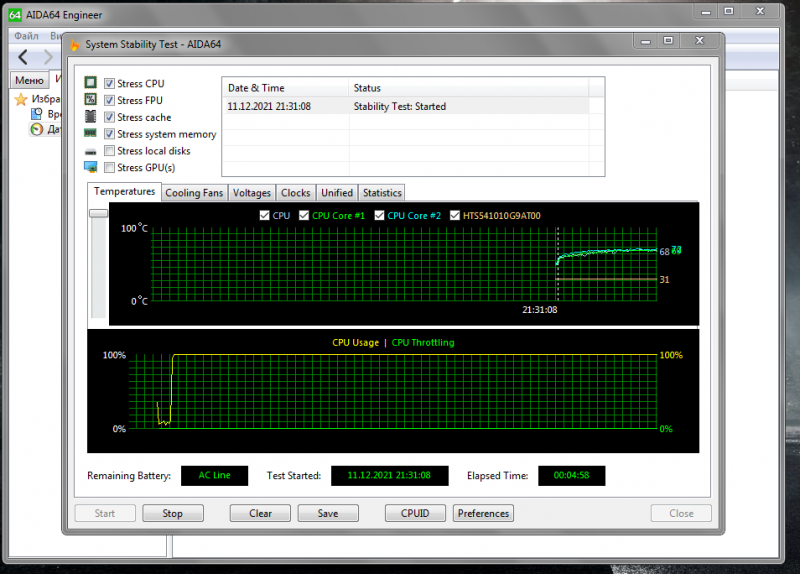
Task: Switch to the Cooling Fans tab
Action: (194, 193)
